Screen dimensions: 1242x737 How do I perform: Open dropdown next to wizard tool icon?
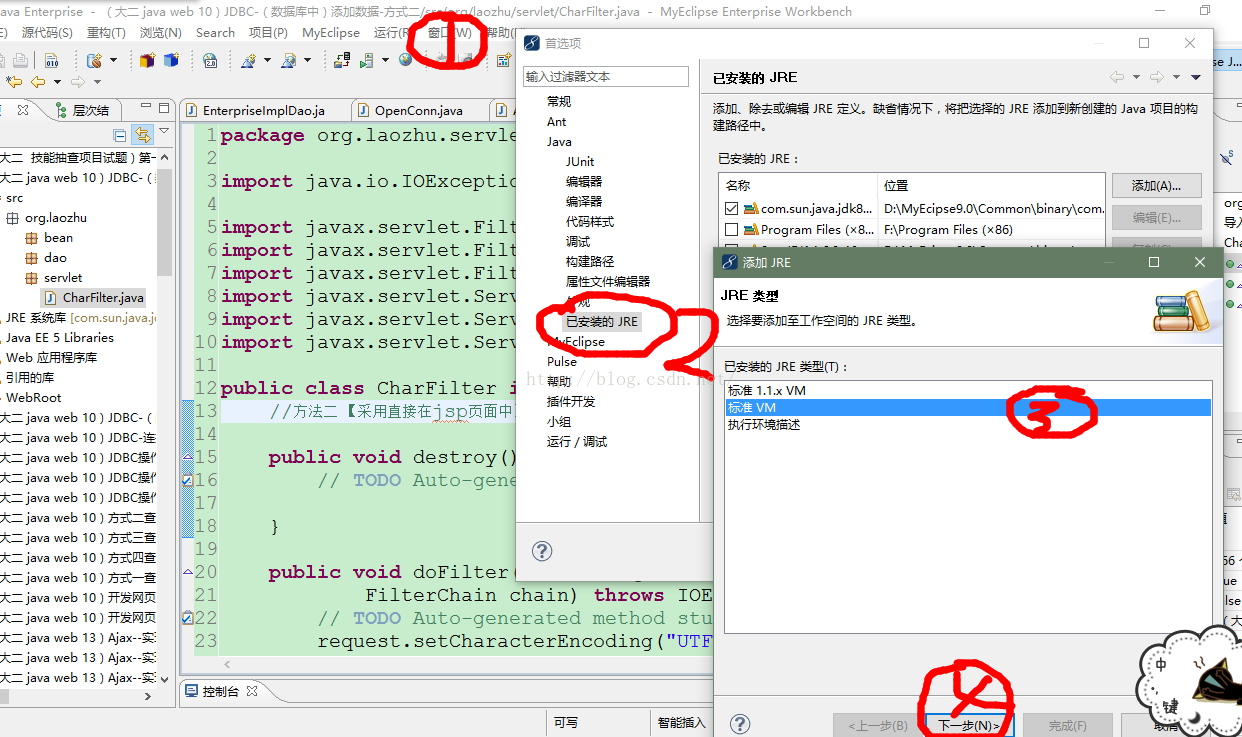point(267,60)
